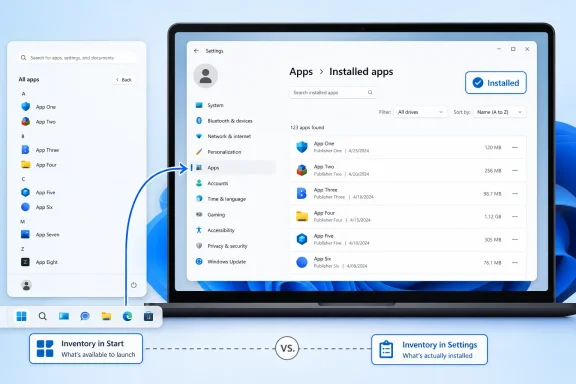
Task: Open more options for App One row
Action: coord(515,147)
